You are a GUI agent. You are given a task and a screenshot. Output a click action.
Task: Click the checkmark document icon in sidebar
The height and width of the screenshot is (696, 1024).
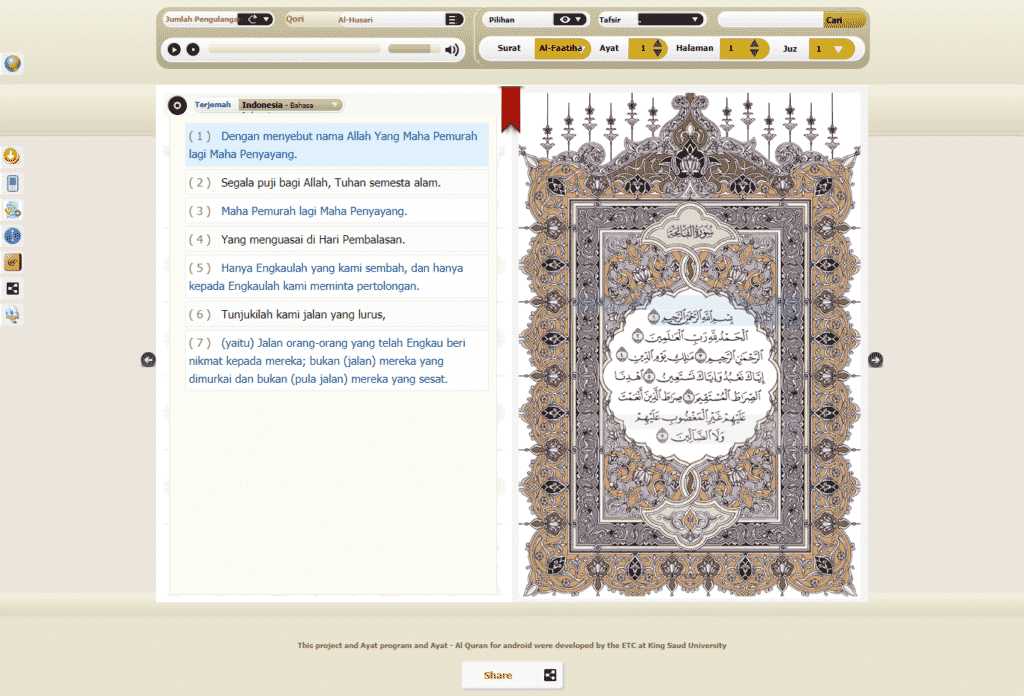(x=12, y=210)
